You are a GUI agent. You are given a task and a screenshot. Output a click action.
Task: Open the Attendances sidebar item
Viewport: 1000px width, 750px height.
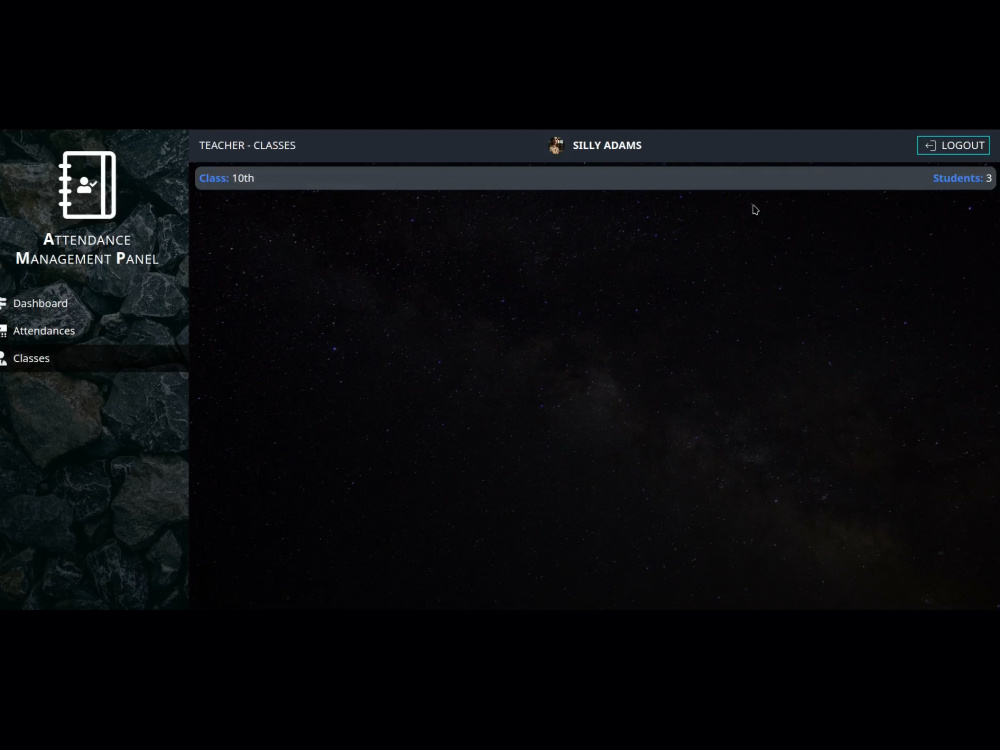pyautogui.click(x=94, y=330)
